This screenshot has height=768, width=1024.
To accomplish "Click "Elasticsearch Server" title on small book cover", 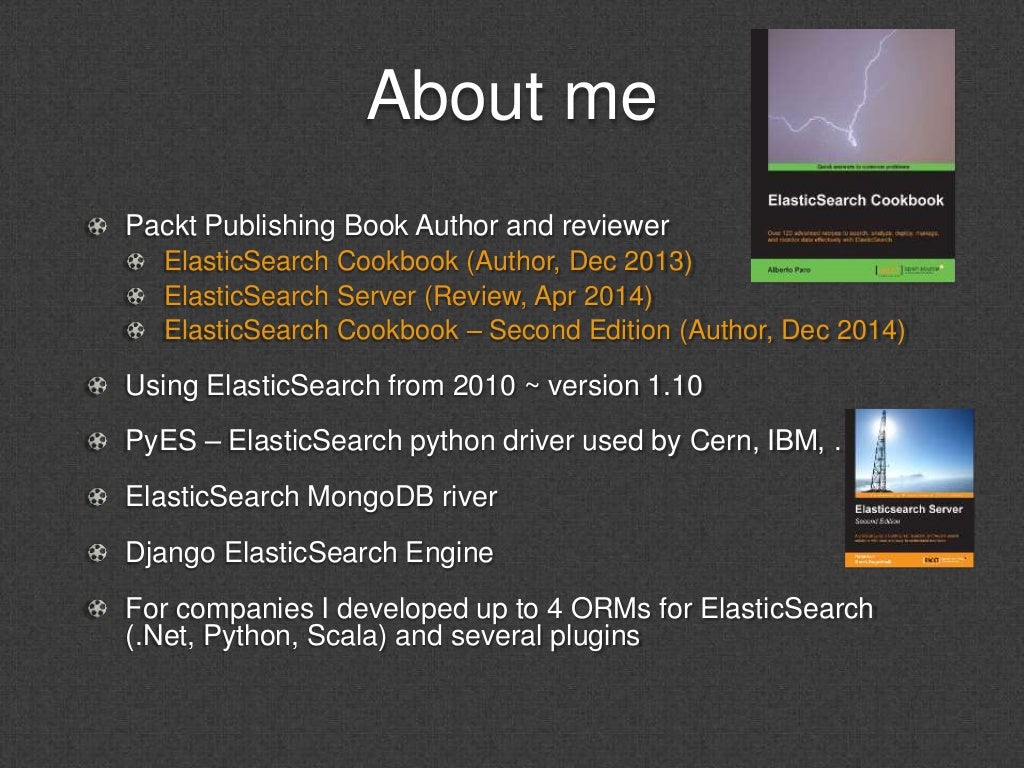I will click(x=908, y=509).
